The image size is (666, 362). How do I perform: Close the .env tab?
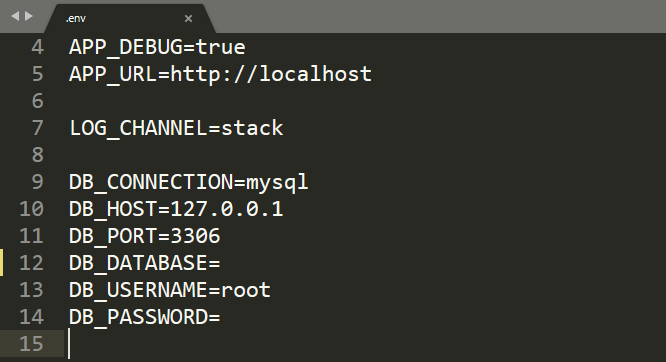pyautogui.click(x=189, y=18)
